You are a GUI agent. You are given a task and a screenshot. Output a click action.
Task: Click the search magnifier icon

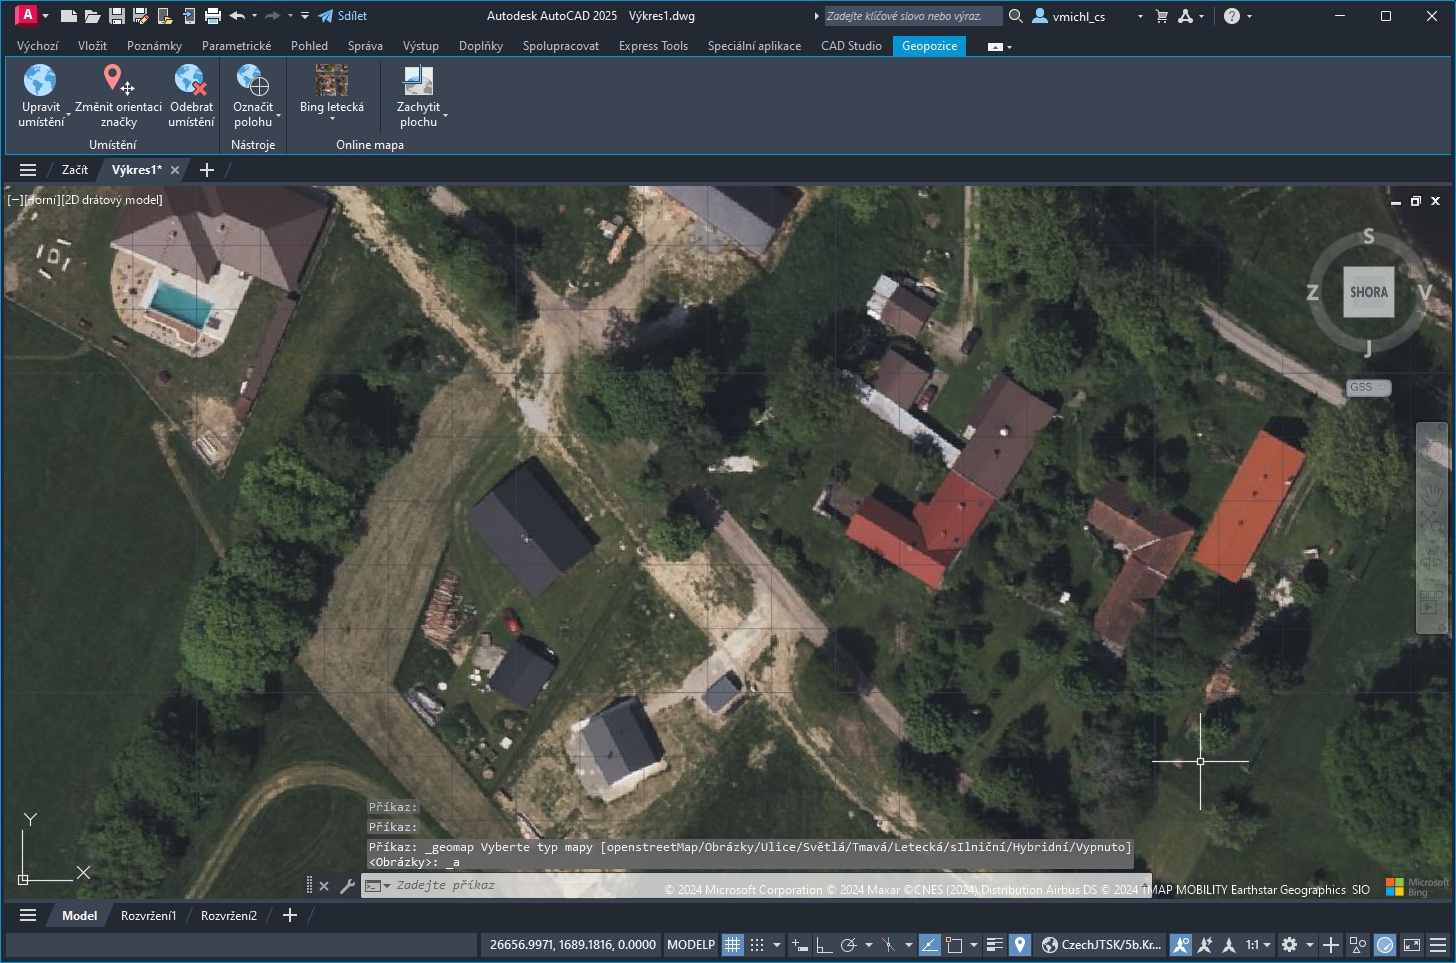coord(1015,16)
